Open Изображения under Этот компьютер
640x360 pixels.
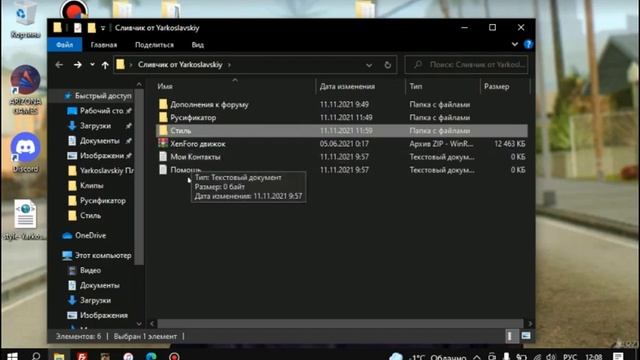coord(104,316)
